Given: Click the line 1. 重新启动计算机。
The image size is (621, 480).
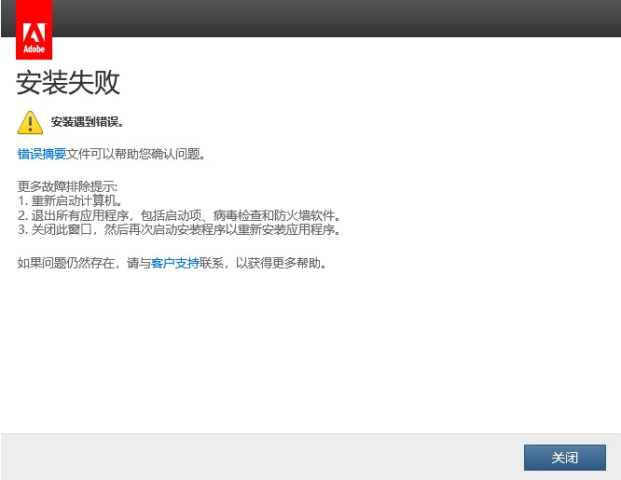Looking at the screenshot, I should [70, 201].
